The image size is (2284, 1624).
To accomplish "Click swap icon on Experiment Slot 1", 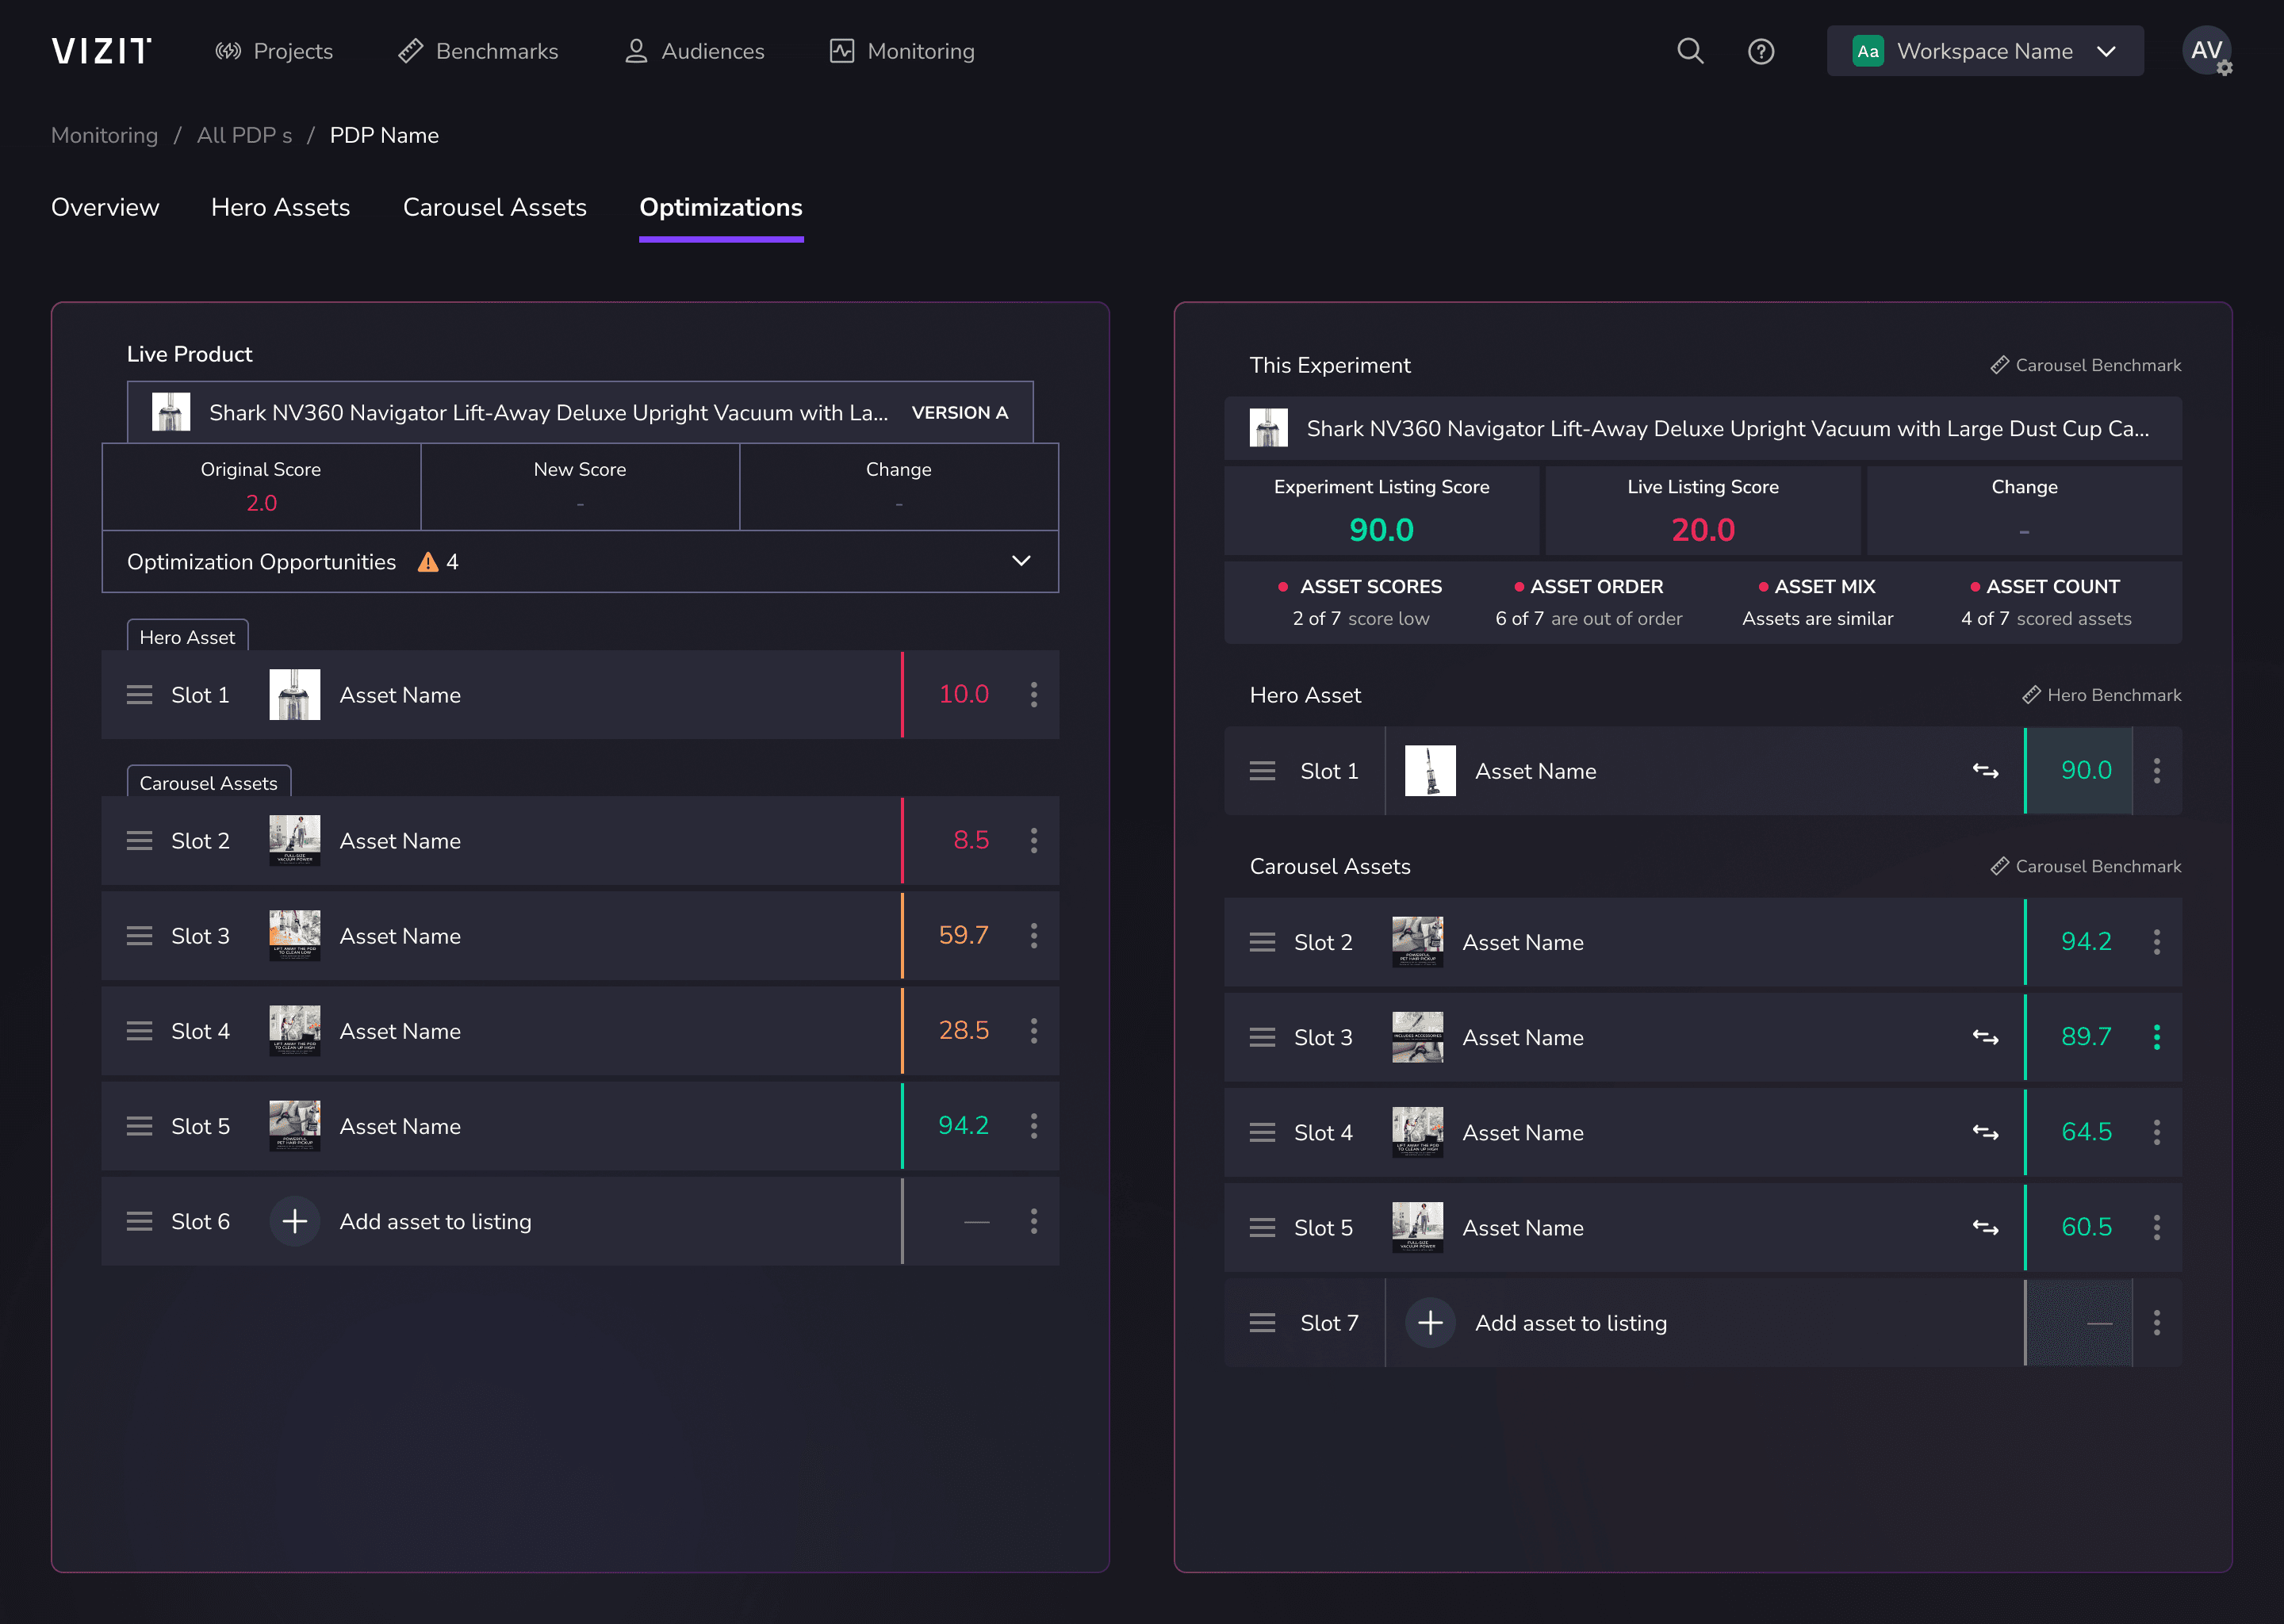I will (1985, 771).
